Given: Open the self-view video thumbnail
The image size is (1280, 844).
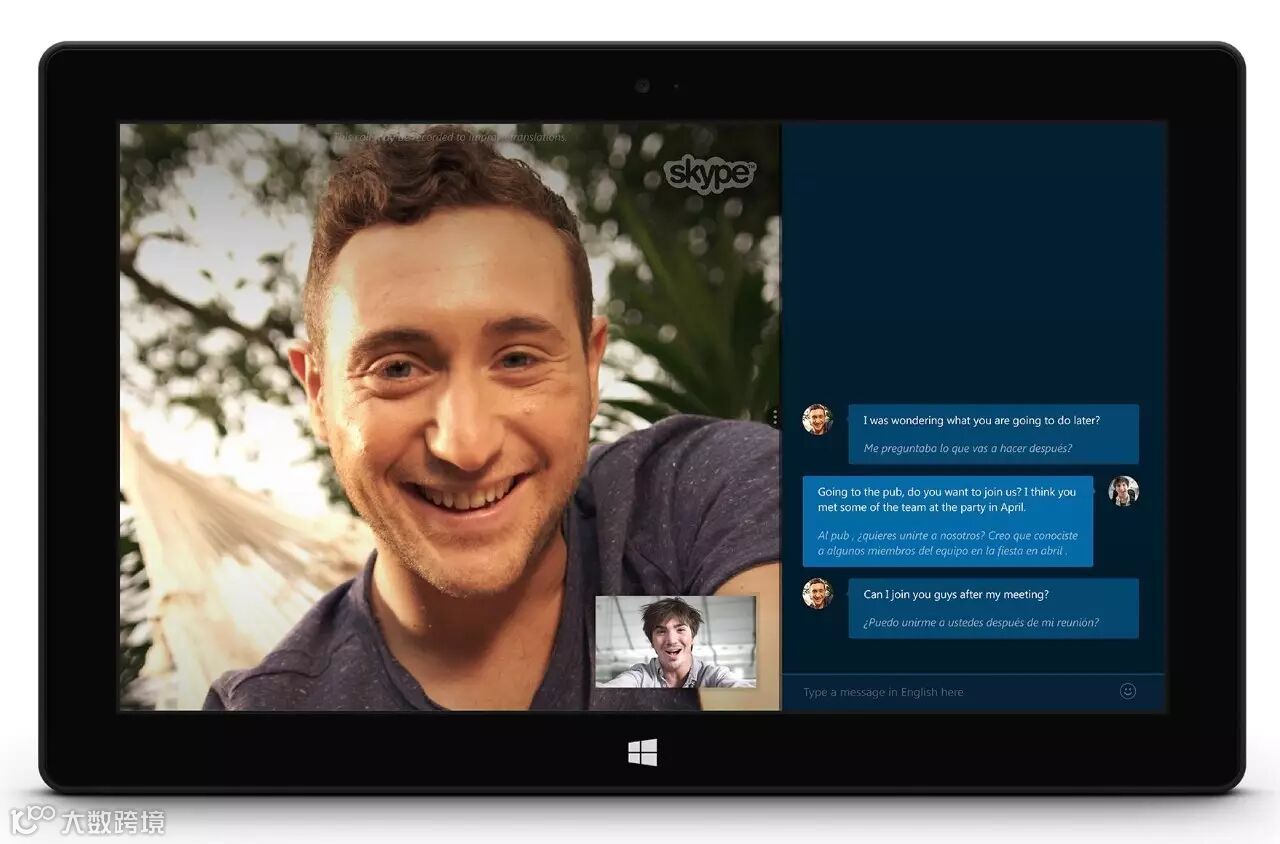Looking at the screenshot, I should [676, 642].
